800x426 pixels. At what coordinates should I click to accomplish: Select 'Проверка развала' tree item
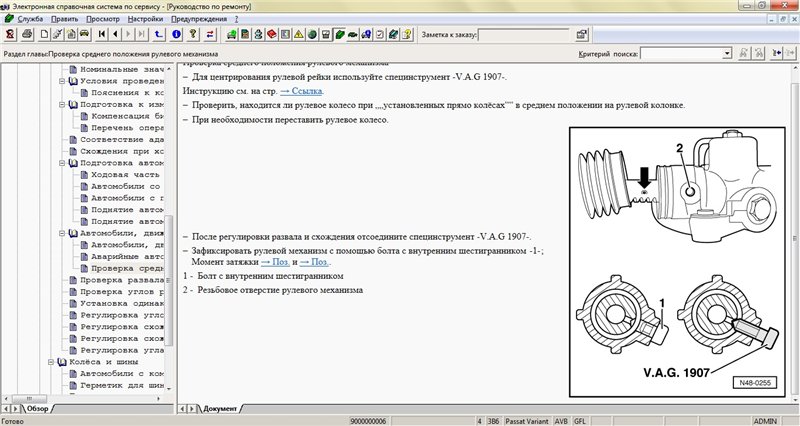point(122,280)
